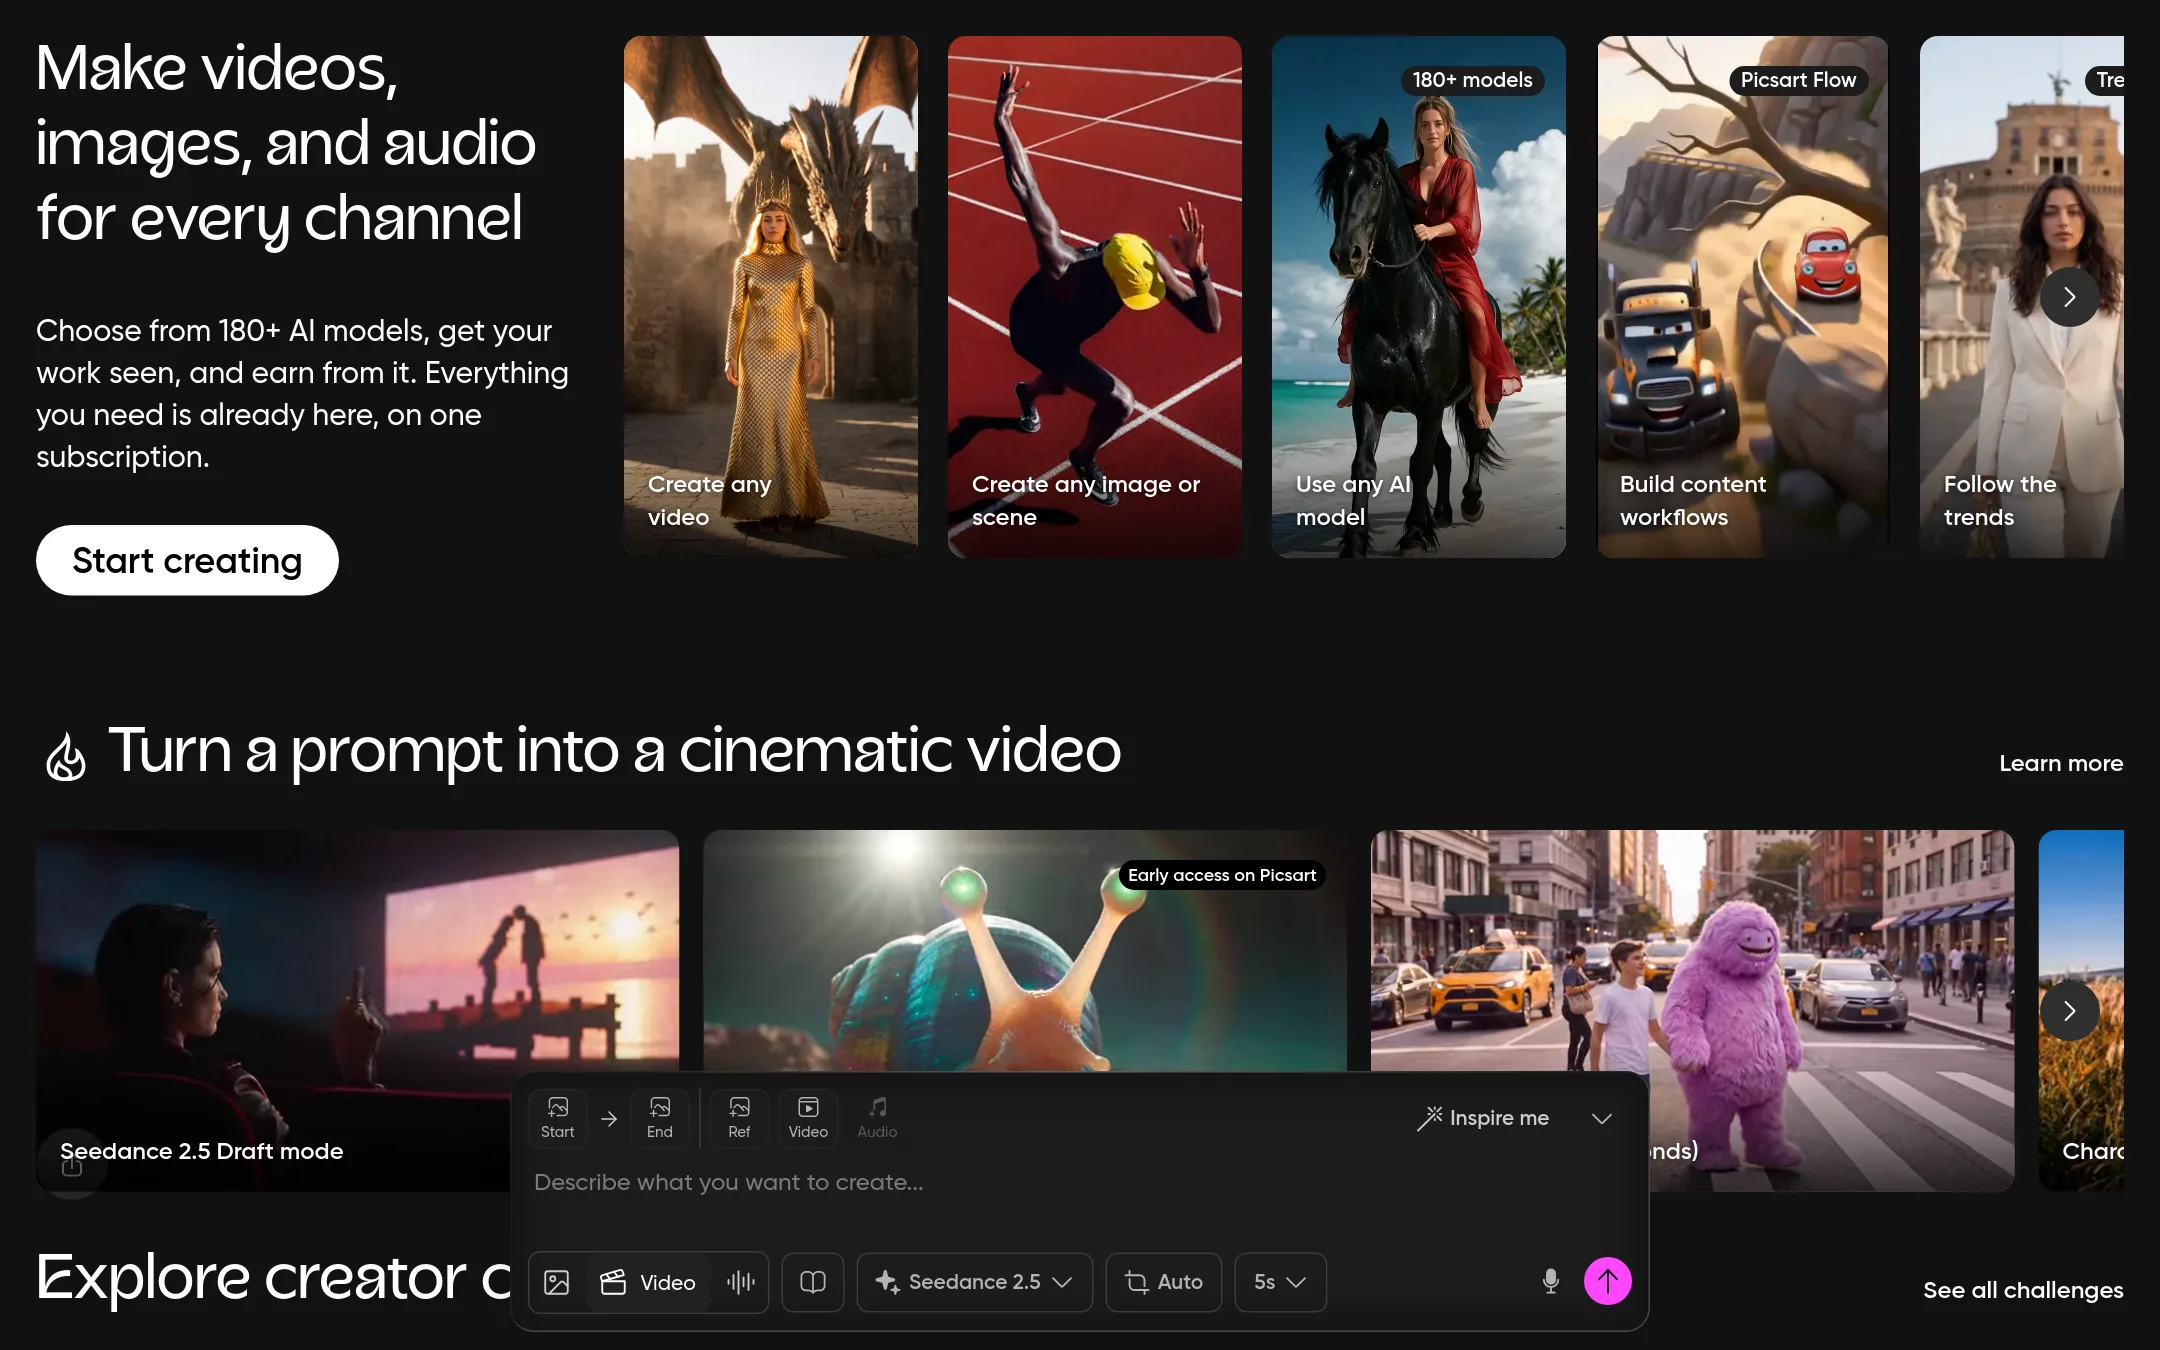
Task: Click the 'Turn a prompt into a cinematic video' heading
Action: pyautogui.click(x=614, y=750)
